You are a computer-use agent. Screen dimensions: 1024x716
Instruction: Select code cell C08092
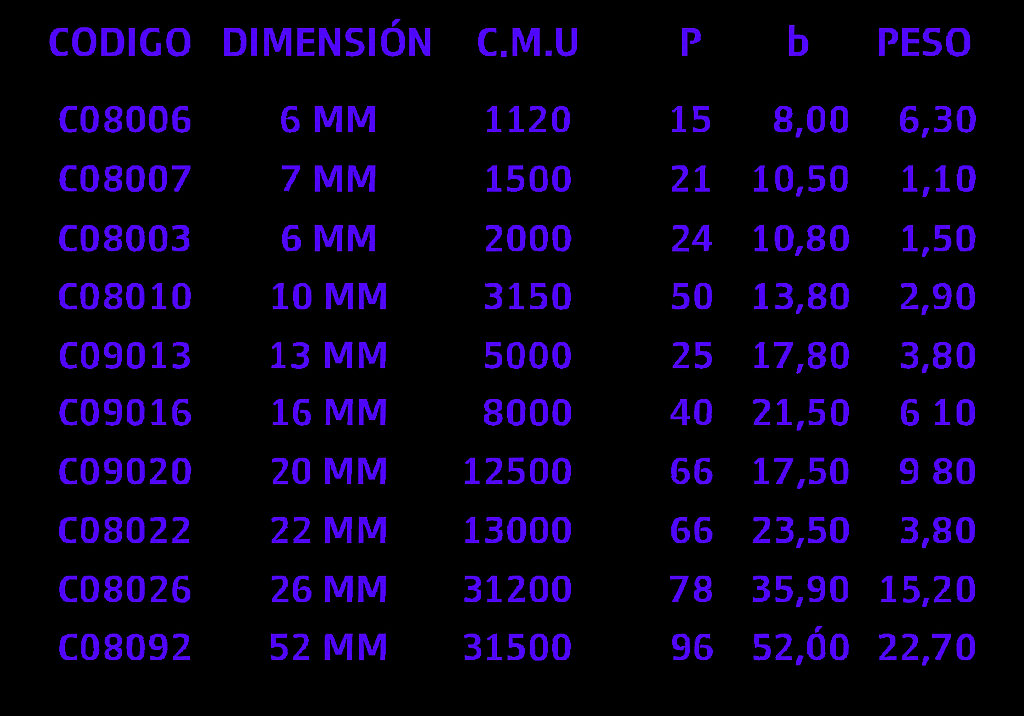(x=125, y=647)
